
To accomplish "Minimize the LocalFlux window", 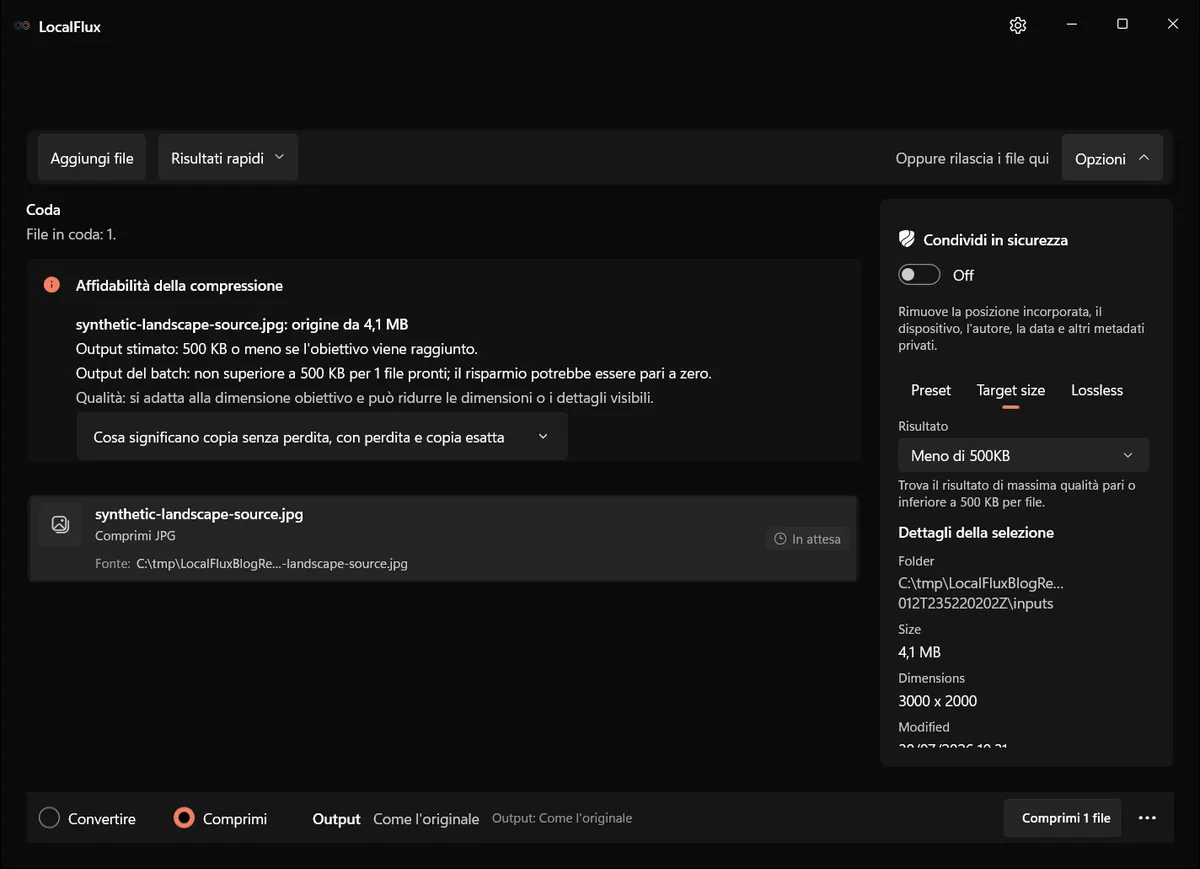I will pos(1071,25).
